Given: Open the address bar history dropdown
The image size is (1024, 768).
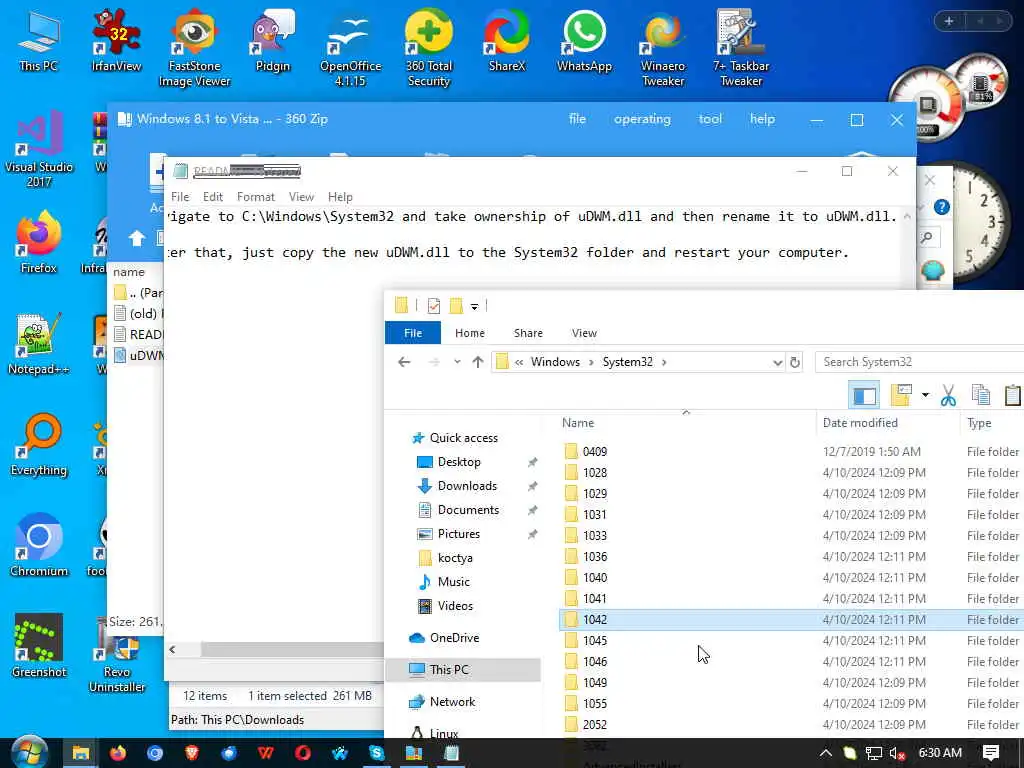Looking at the screenshot, I should pyautogui.click(x=777, y=362).
